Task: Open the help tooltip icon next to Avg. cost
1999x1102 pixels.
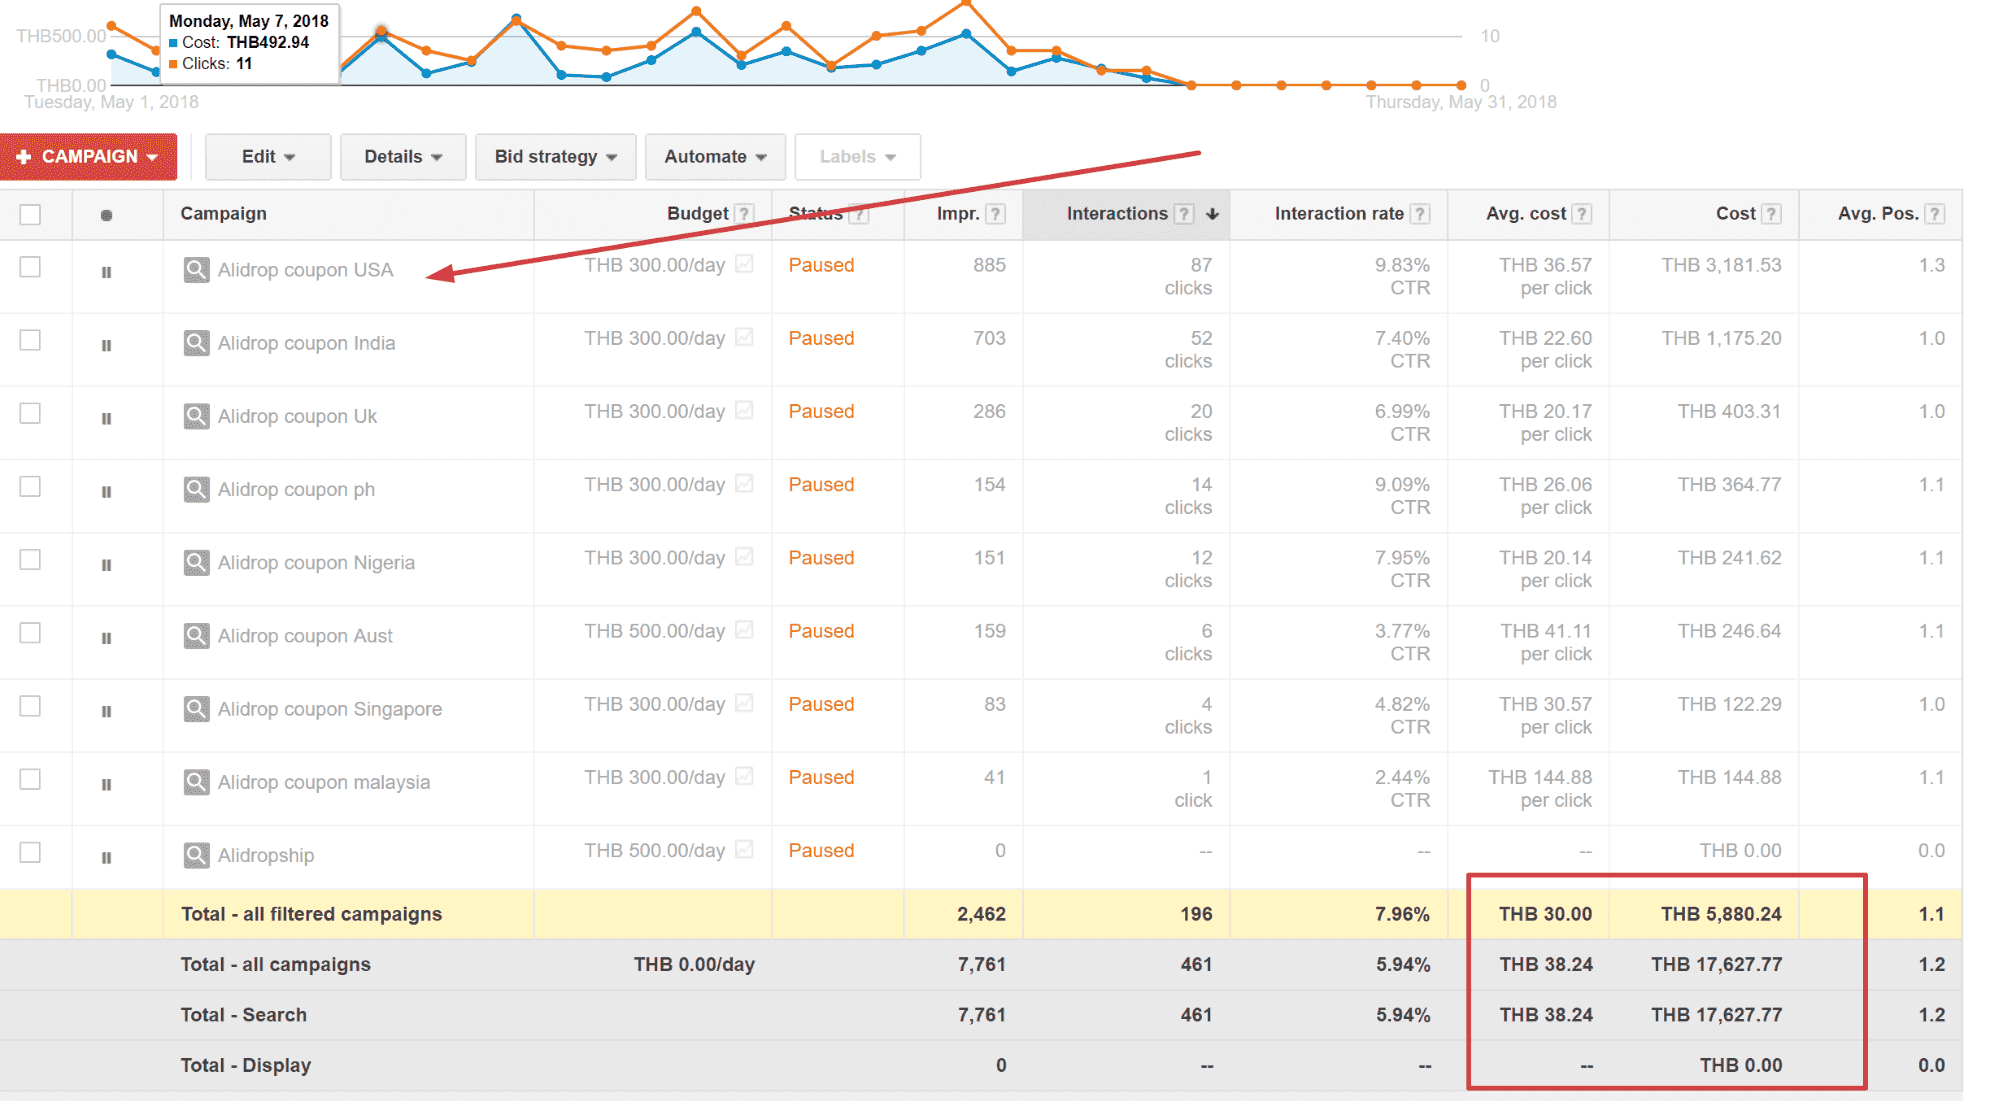Action: coord(1581,214)
